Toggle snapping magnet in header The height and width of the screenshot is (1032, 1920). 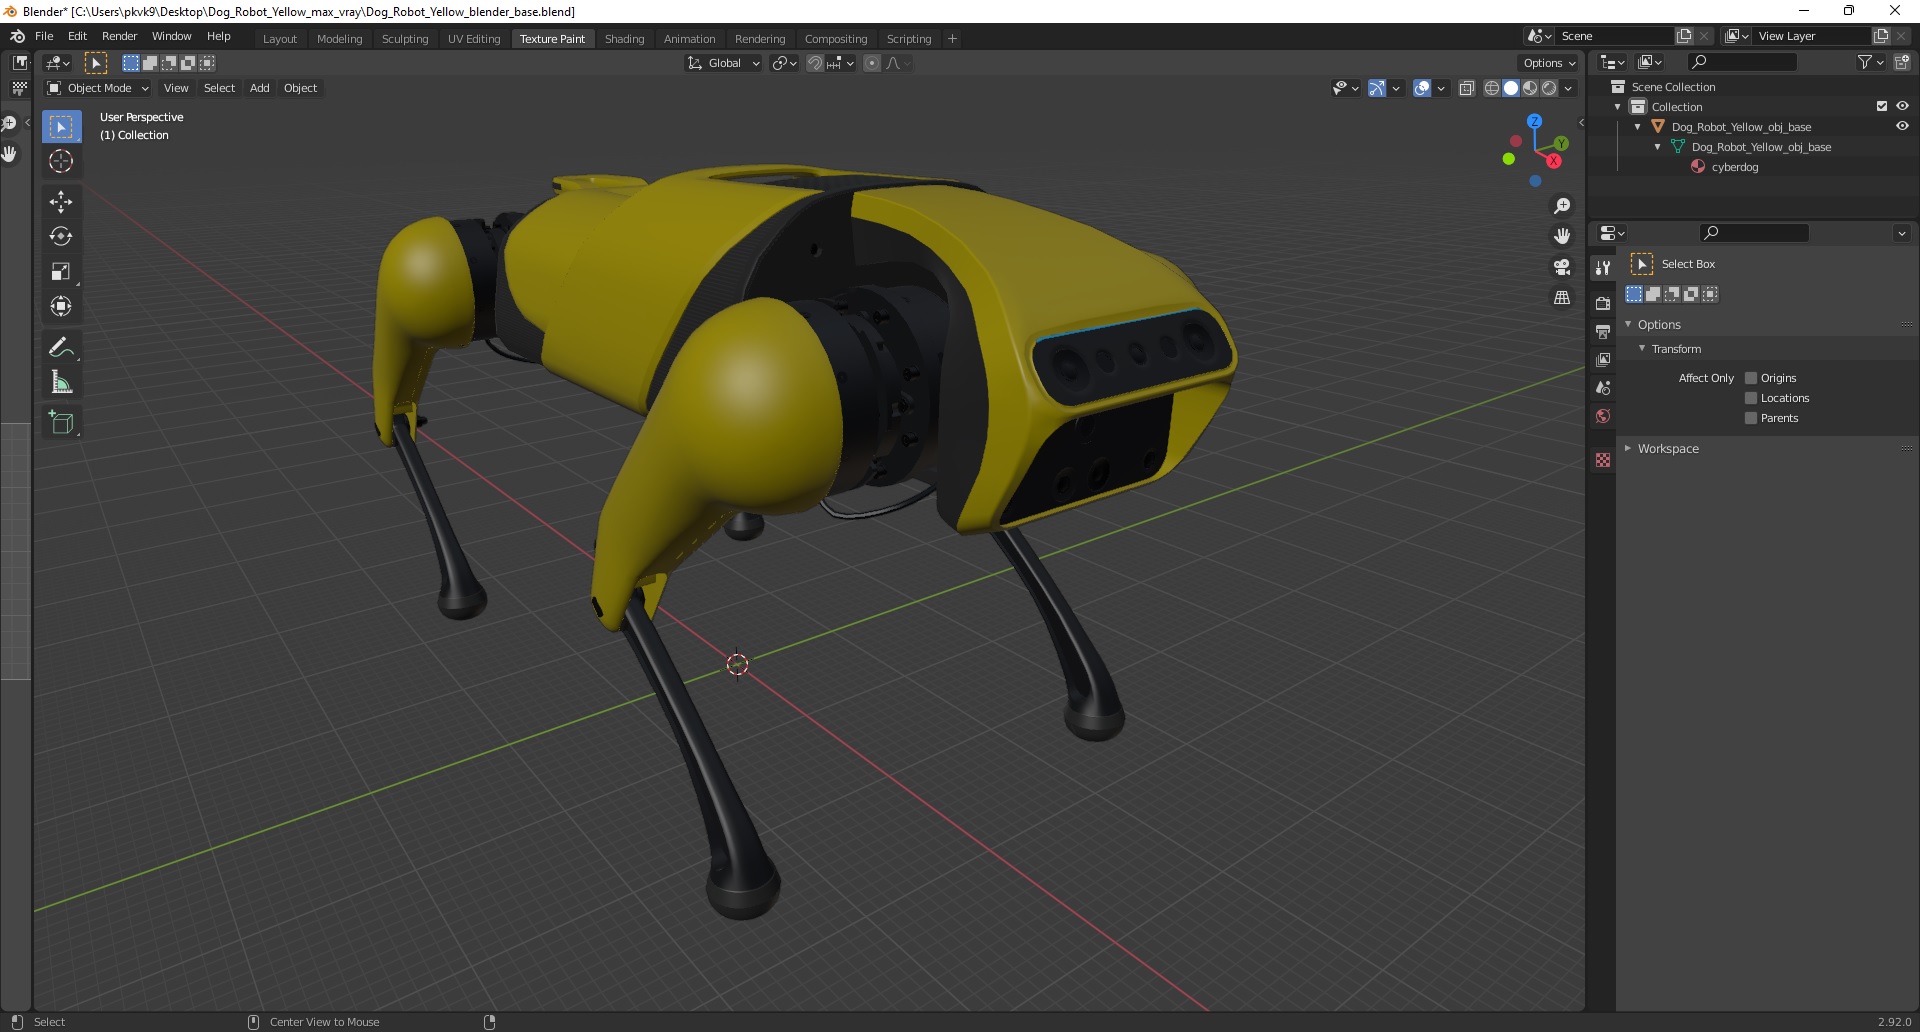click(815, 63)
